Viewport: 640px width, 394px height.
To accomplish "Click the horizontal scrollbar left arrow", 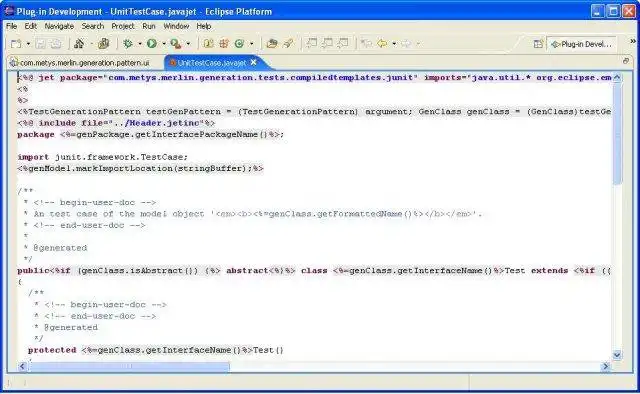I will tap(22, 367).
